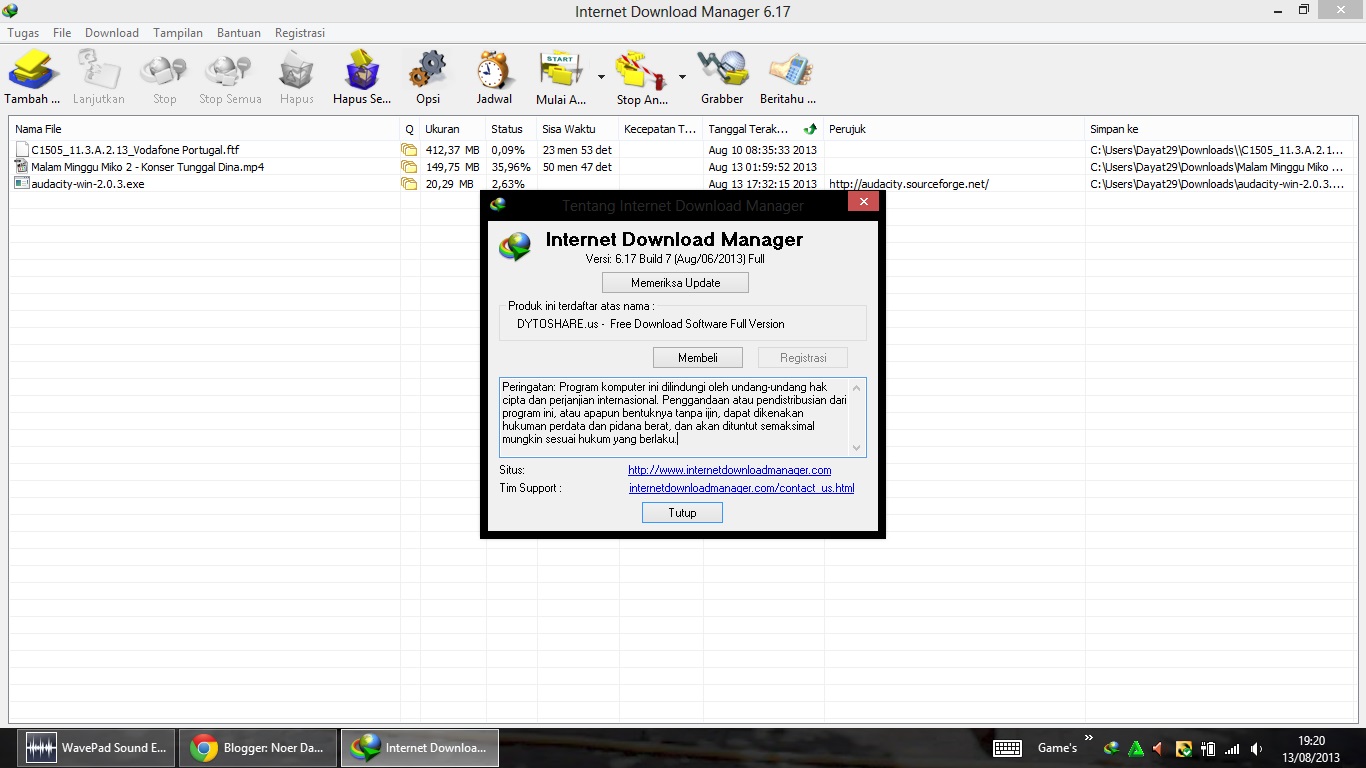This screenshot has height=768, width=1366.
Task: Click the speaker volume tray icon
Action: (1256, 748)
